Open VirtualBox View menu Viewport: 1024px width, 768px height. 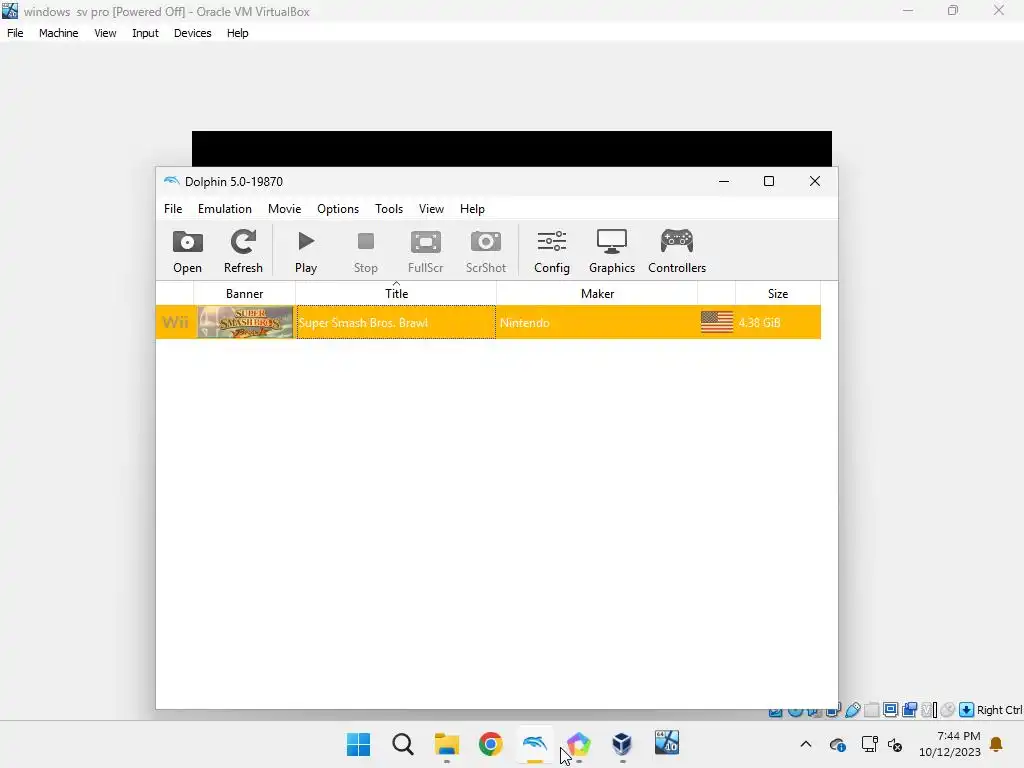click(105, 33)
